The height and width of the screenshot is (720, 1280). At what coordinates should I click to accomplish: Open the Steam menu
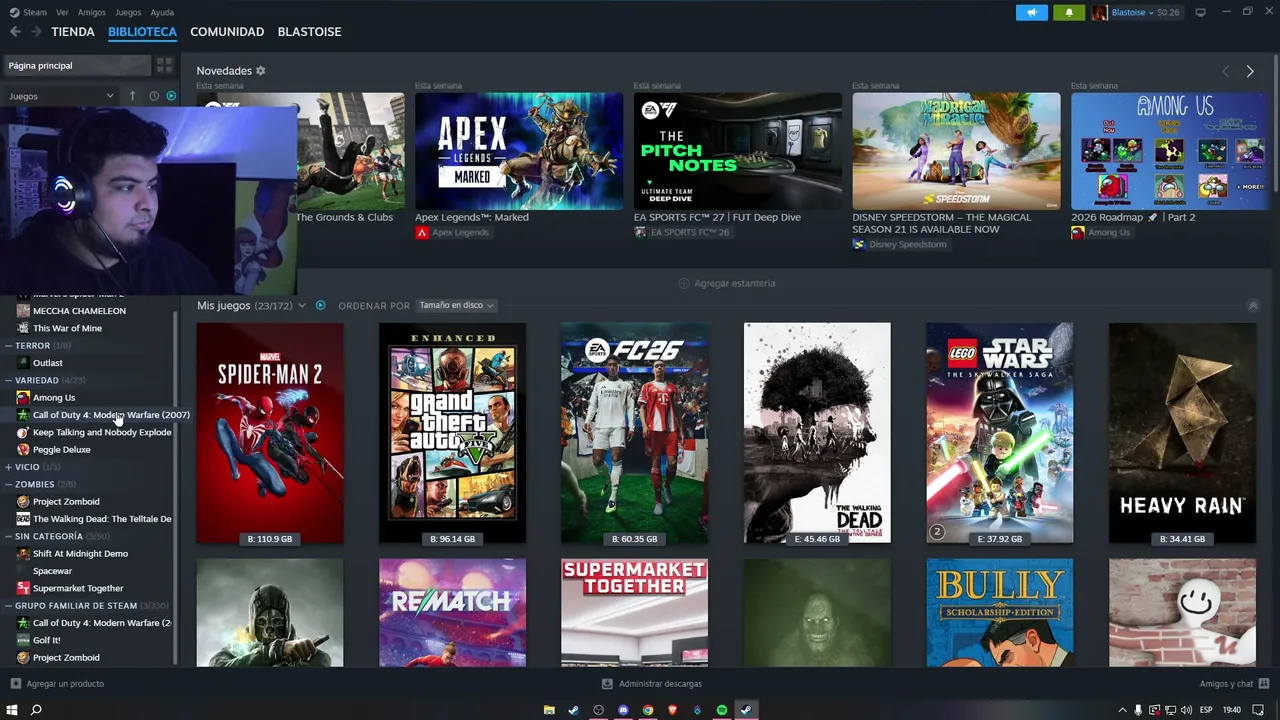pos(28,12)
